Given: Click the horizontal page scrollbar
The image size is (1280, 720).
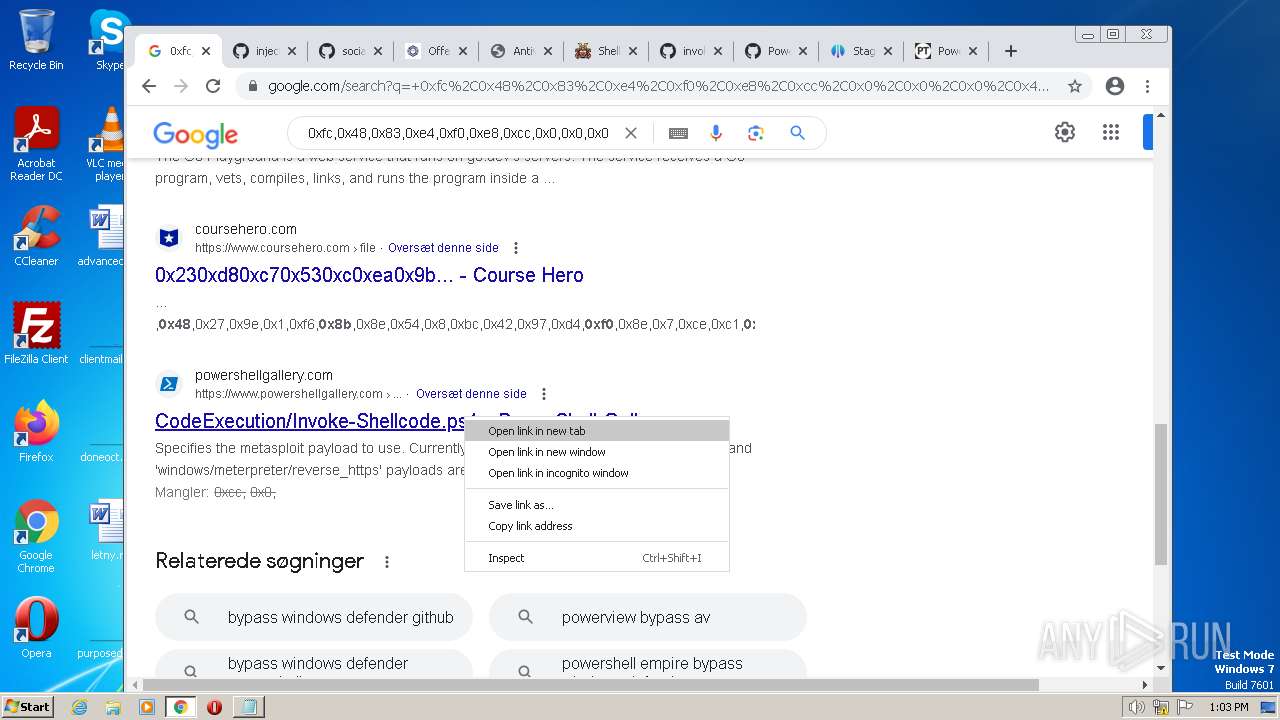Looking at the screenshot, I should pos(590,685).
